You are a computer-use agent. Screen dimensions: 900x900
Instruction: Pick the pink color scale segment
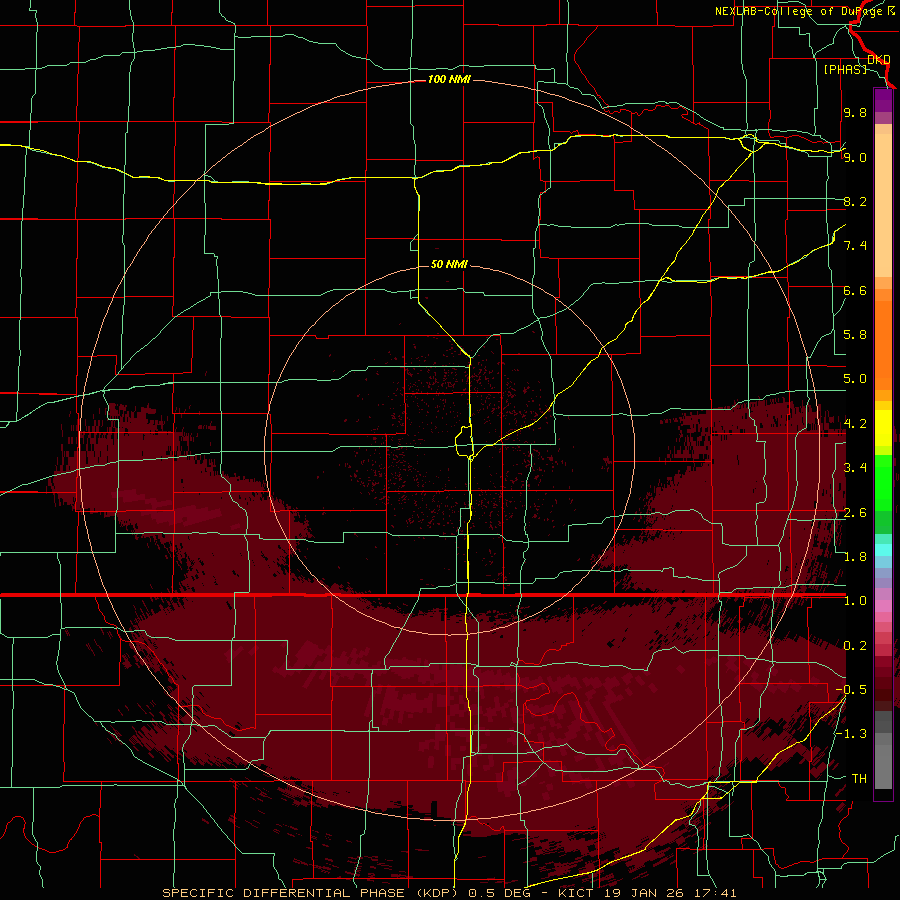pyautogui.click(x=883, y=606)
